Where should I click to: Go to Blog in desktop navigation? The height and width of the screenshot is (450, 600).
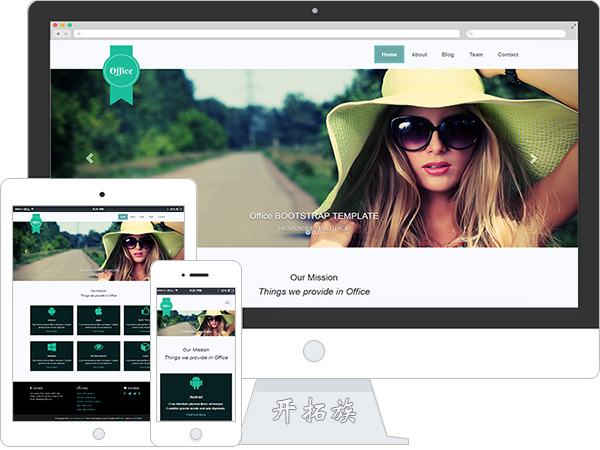click(447, 55)
